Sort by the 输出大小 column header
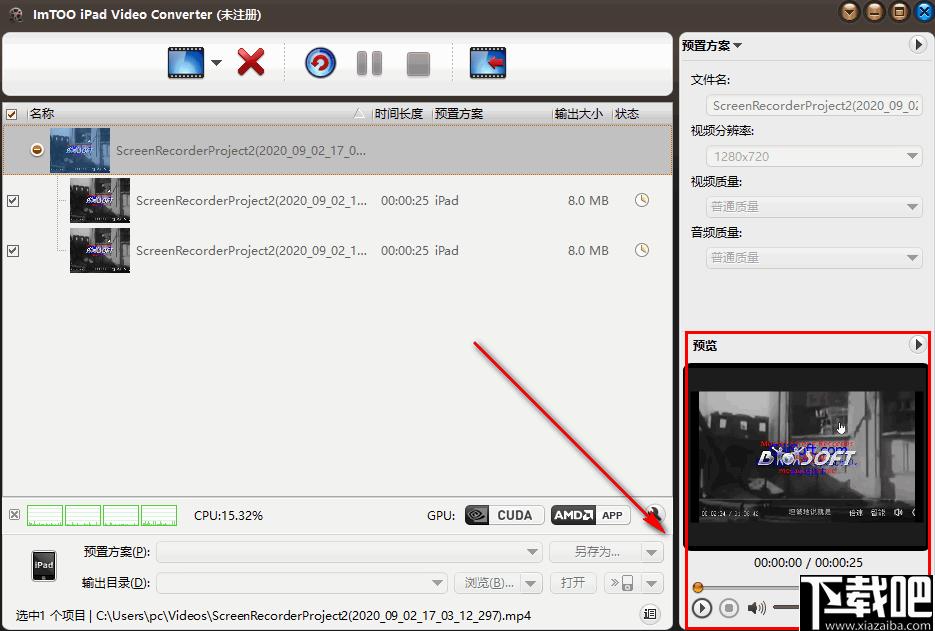The height and width of the screenshot is (631, 935). click(578, 113)
